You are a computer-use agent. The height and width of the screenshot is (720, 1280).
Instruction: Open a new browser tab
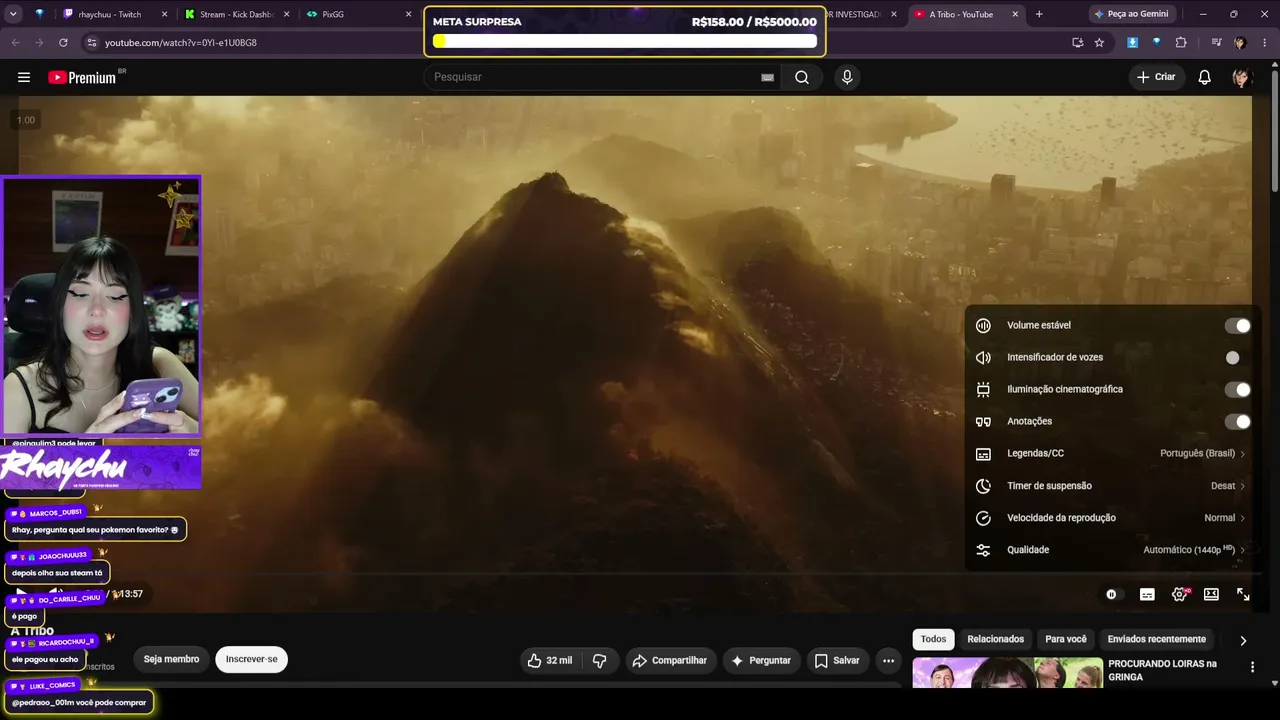[1039, 14]
